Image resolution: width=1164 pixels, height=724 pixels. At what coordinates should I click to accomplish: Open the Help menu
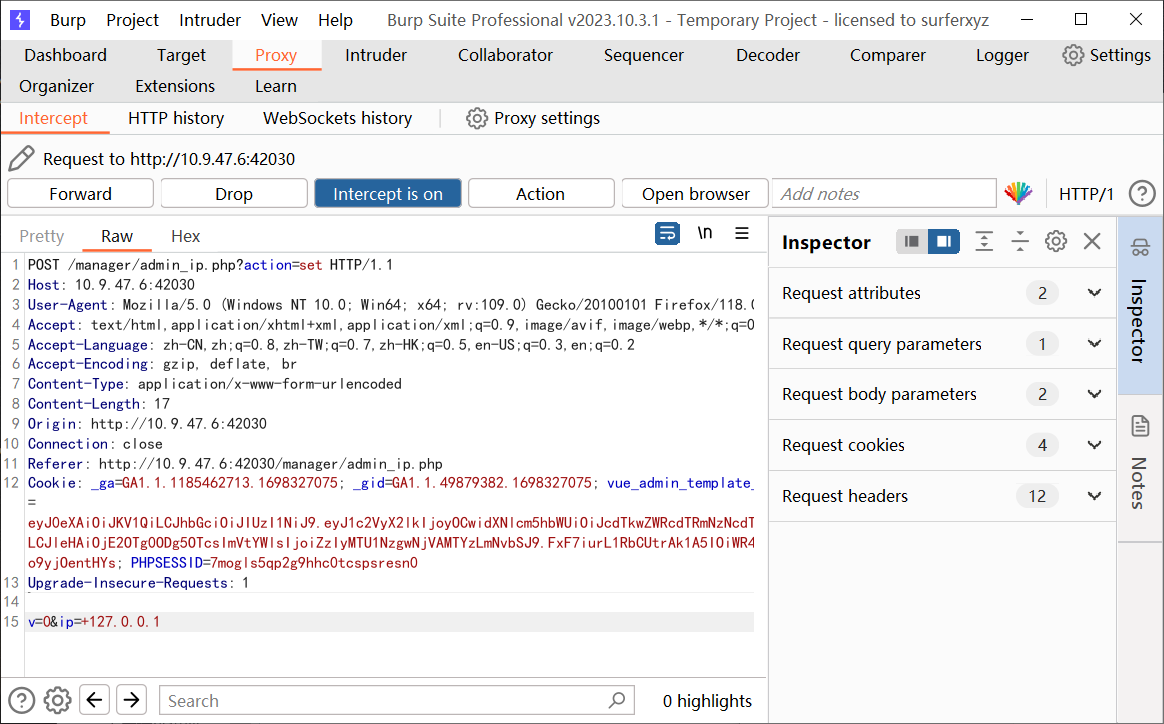point(336,20)
